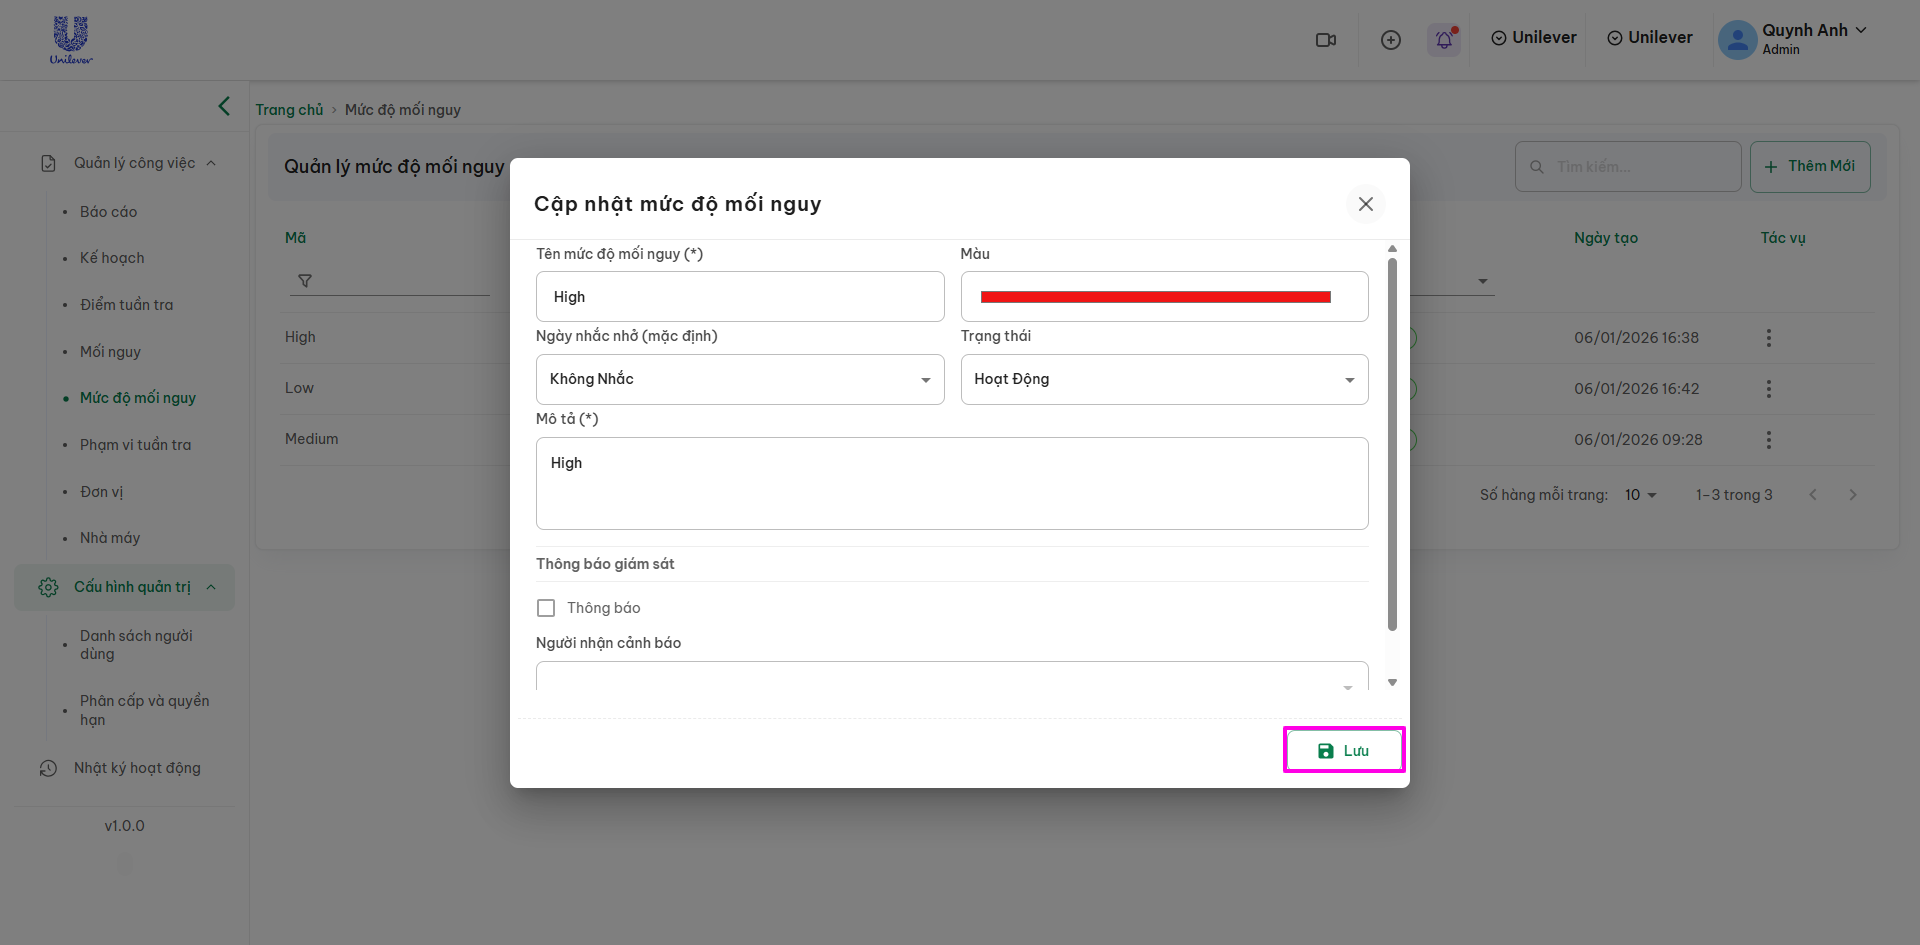
Task: Collapse sidebar with the left chevron icon
Action: pos(224,106)
